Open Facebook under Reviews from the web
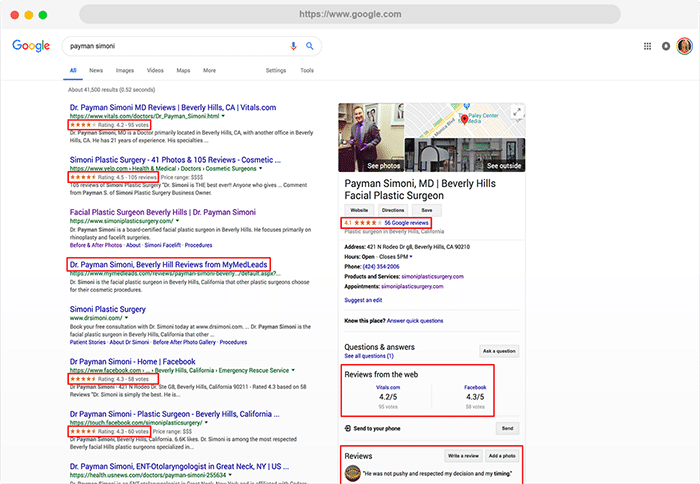The height and width of the screenshot is (484, 700). (x=475, y=388)
